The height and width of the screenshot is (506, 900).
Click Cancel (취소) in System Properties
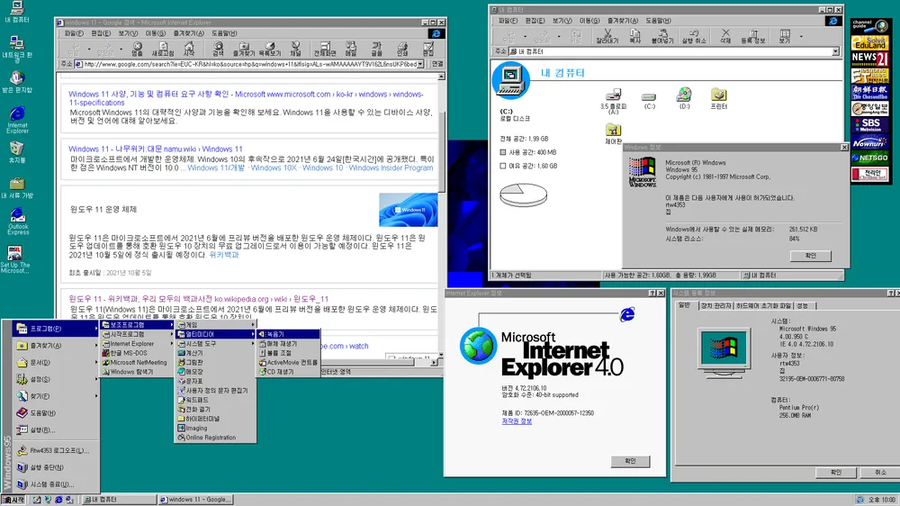[880, 472]
